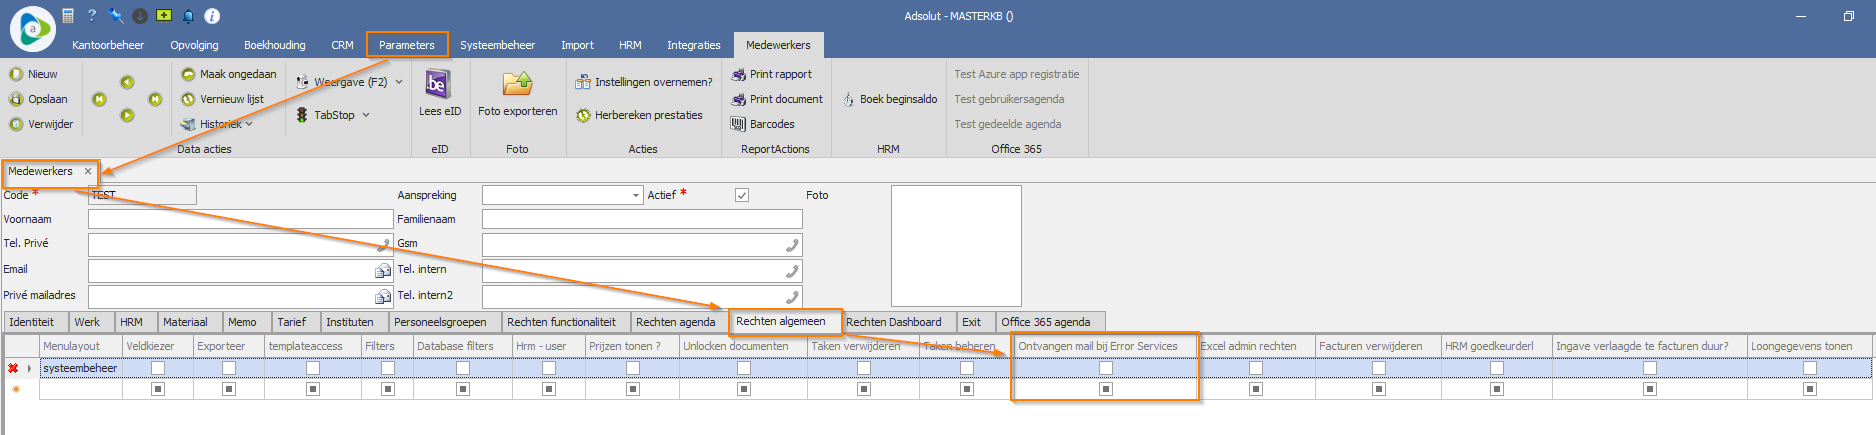The width and height of the screenshot is (1876, 435).
Task: Open the calculator icon in title bar
Action: point(68,16)
